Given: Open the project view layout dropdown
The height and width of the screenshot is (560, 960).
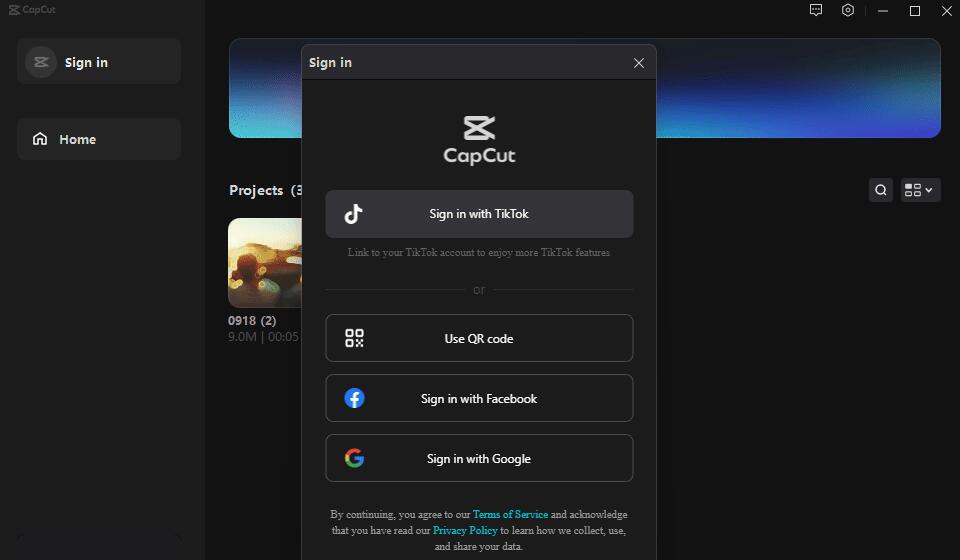Looking at the screenshot, I should [920, 190].
